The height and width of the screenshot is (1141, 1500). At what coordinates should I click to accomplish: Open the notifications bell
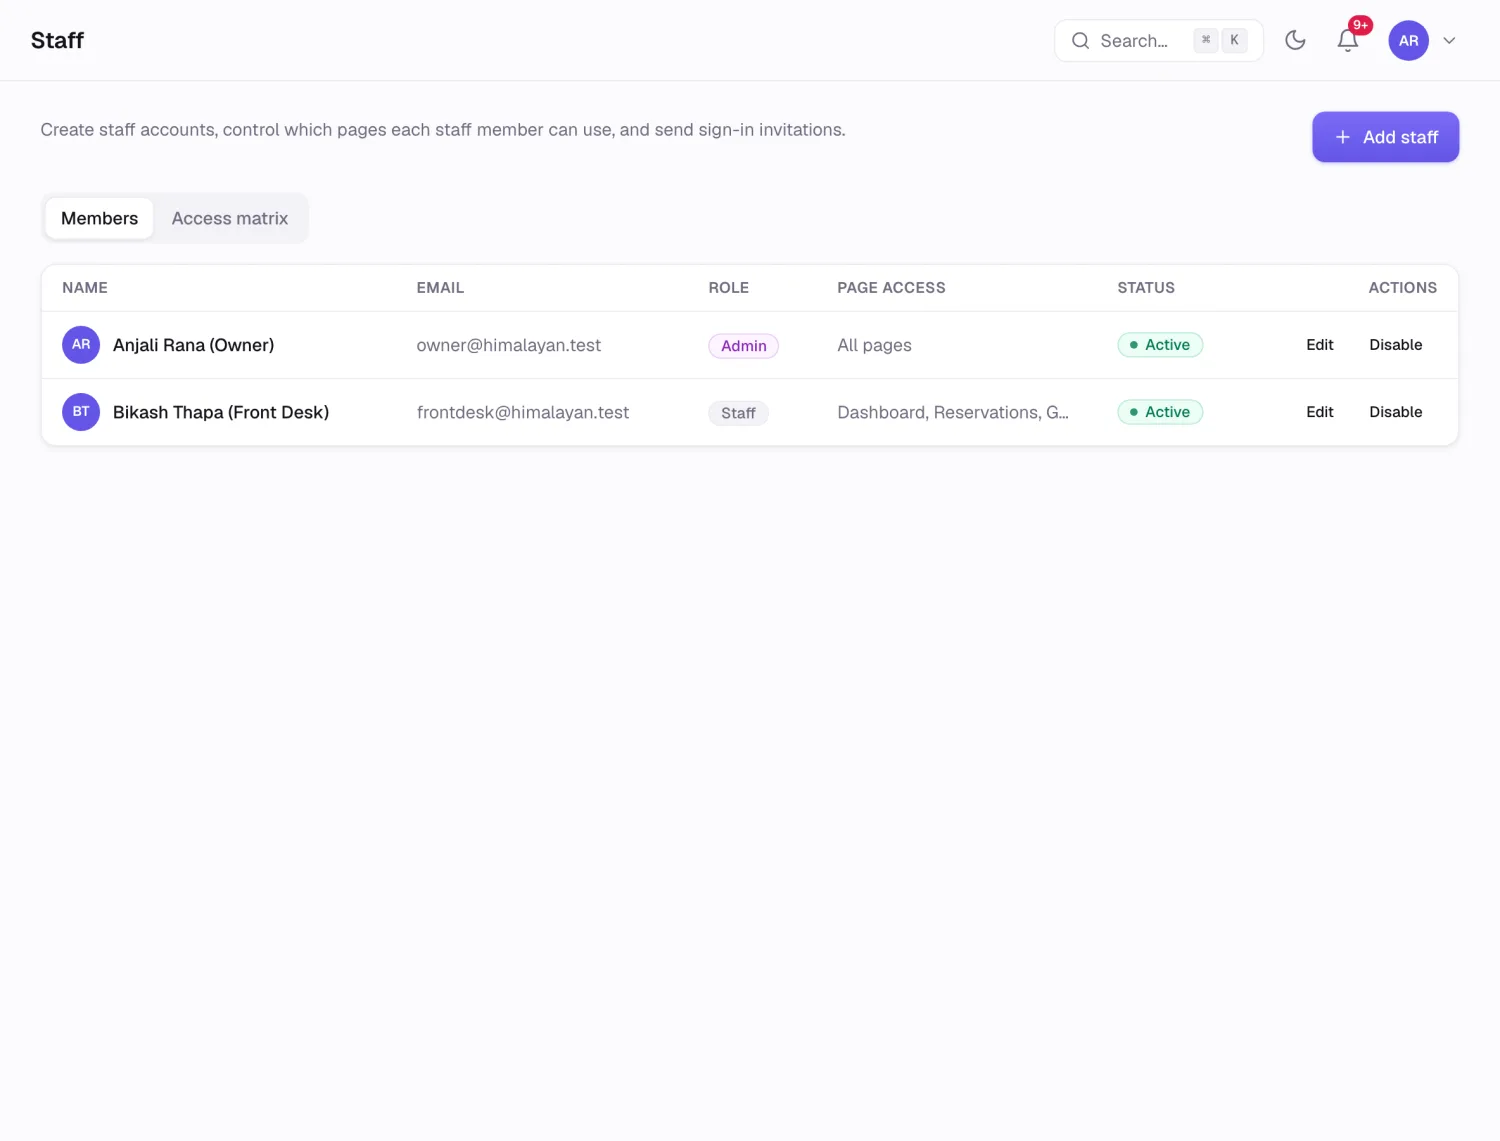tap(1347, 40)
